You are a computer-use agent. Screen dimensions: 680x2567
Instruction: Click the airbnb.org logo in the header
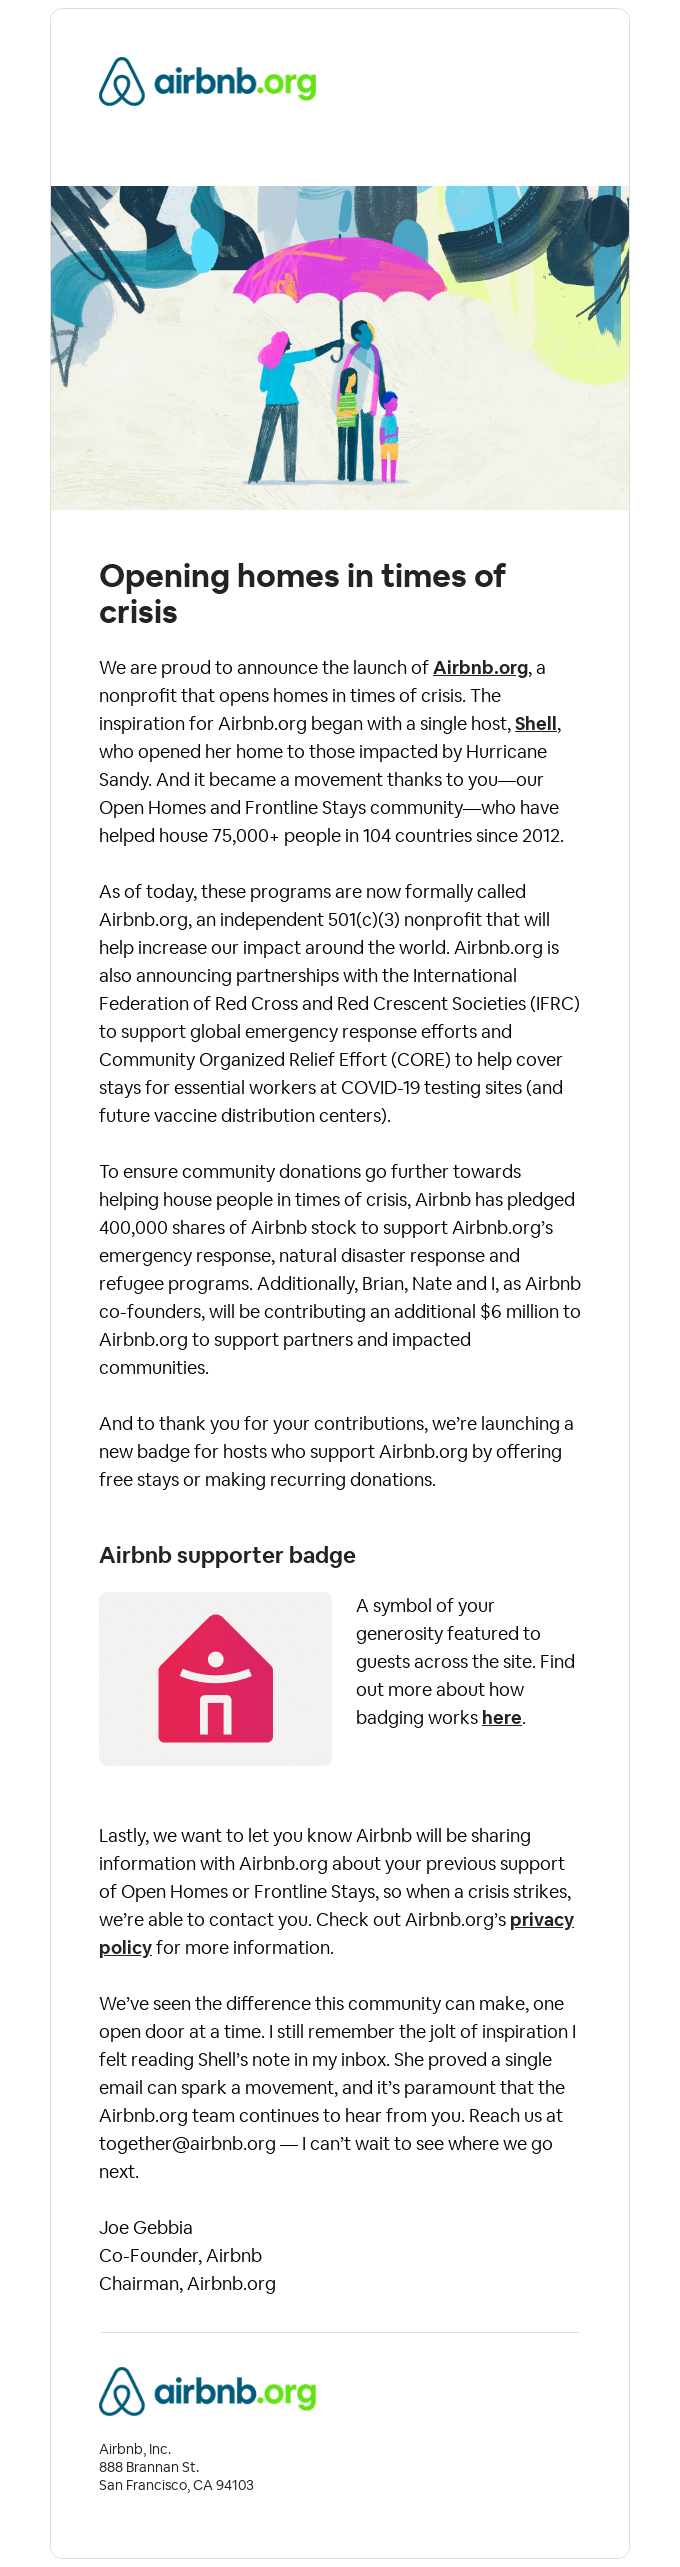pos(208,82)
